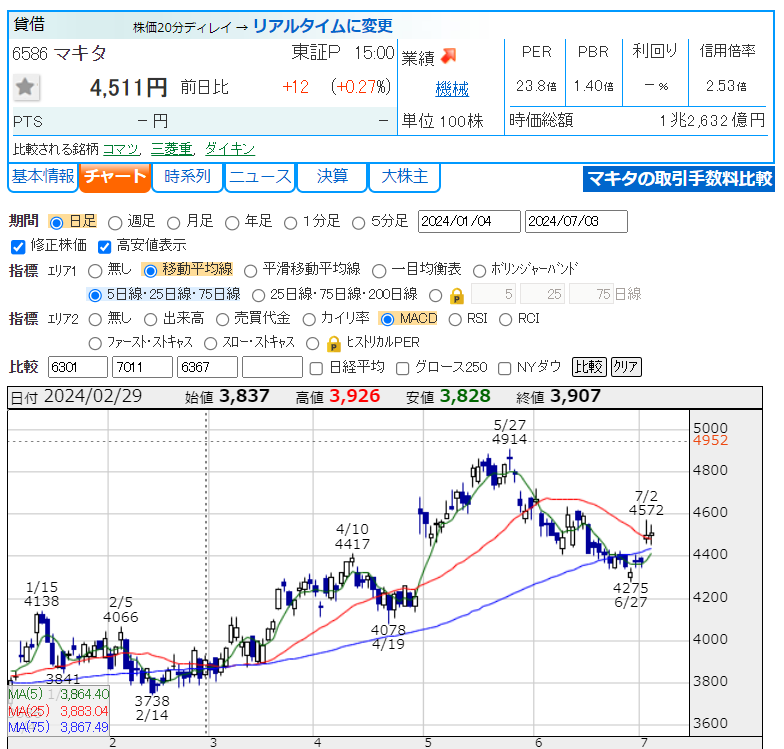The image size is (784, 749).
Task: Click the 5/27 4914 high marker on chart
Action: [510, 432]
